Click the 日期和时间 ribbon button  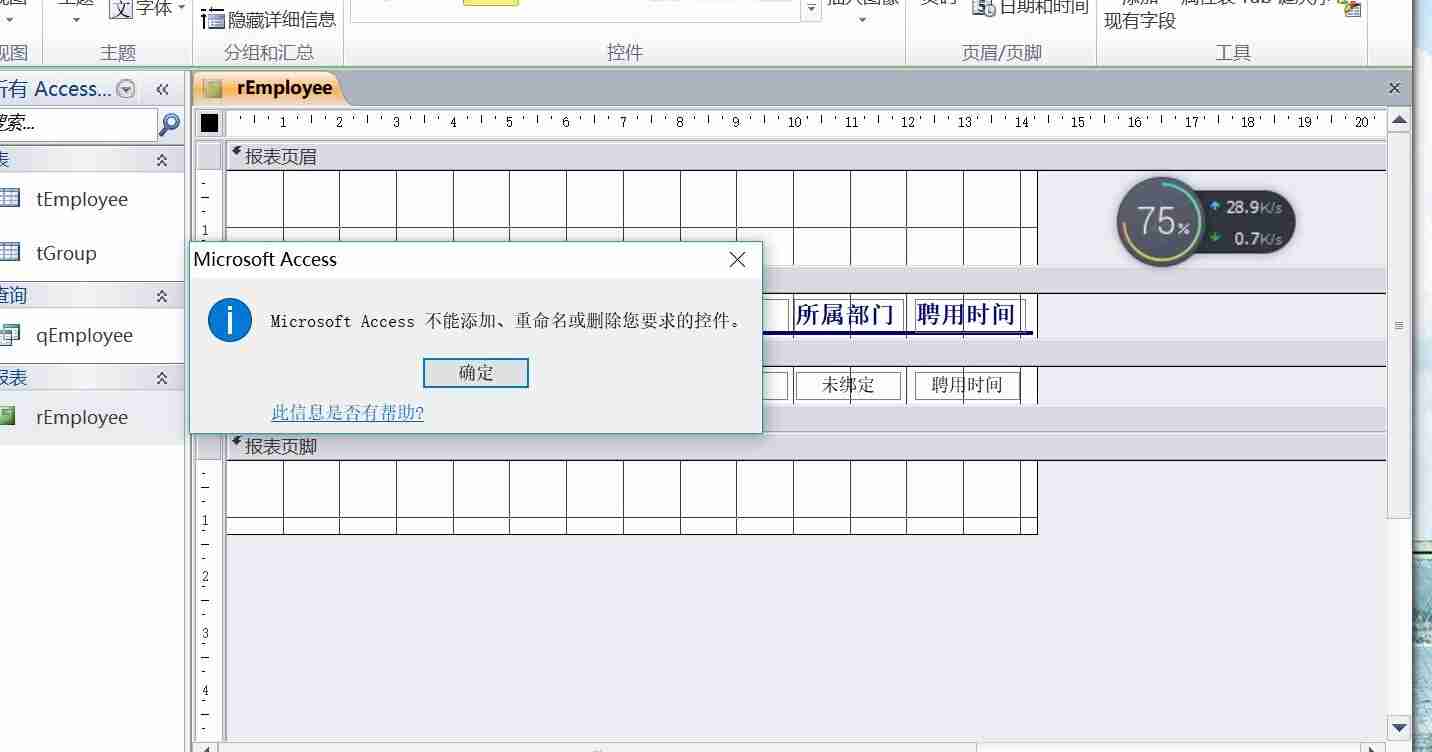[x=1030, y=8]
